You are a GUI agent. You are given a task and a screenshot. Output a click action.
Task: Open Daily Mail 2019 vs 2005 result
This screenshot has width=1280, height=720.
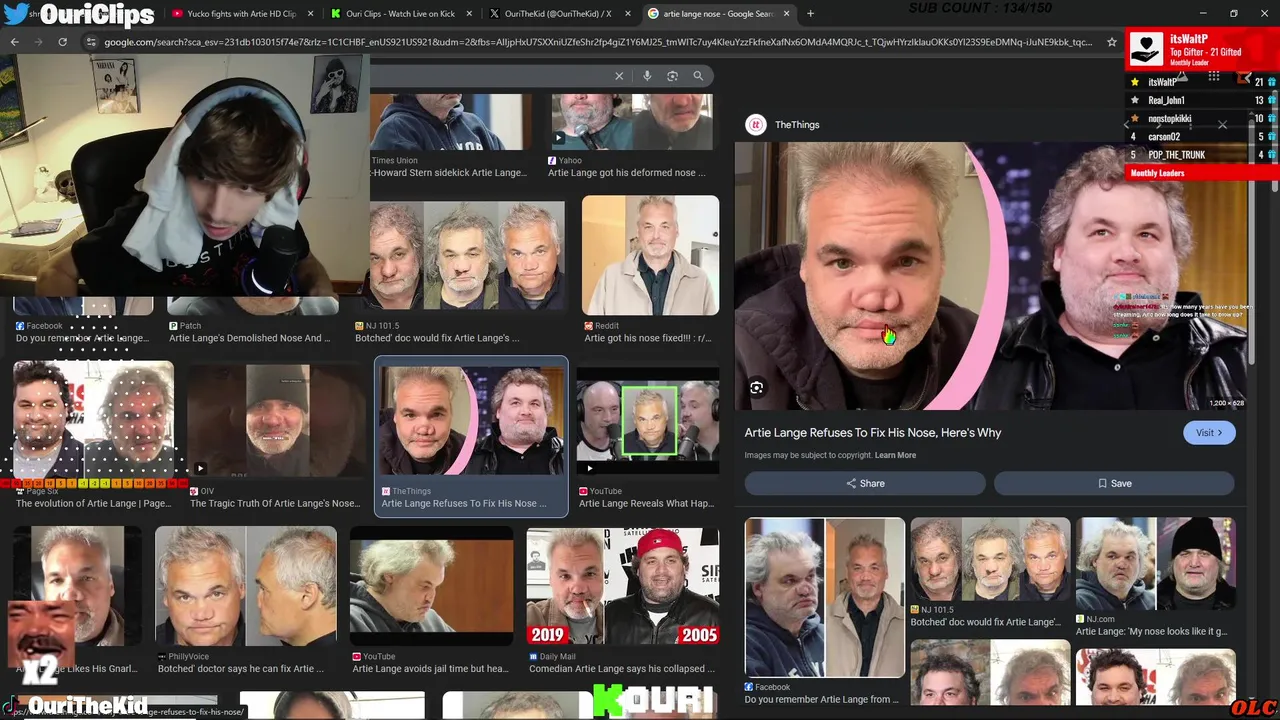[622, 600]
